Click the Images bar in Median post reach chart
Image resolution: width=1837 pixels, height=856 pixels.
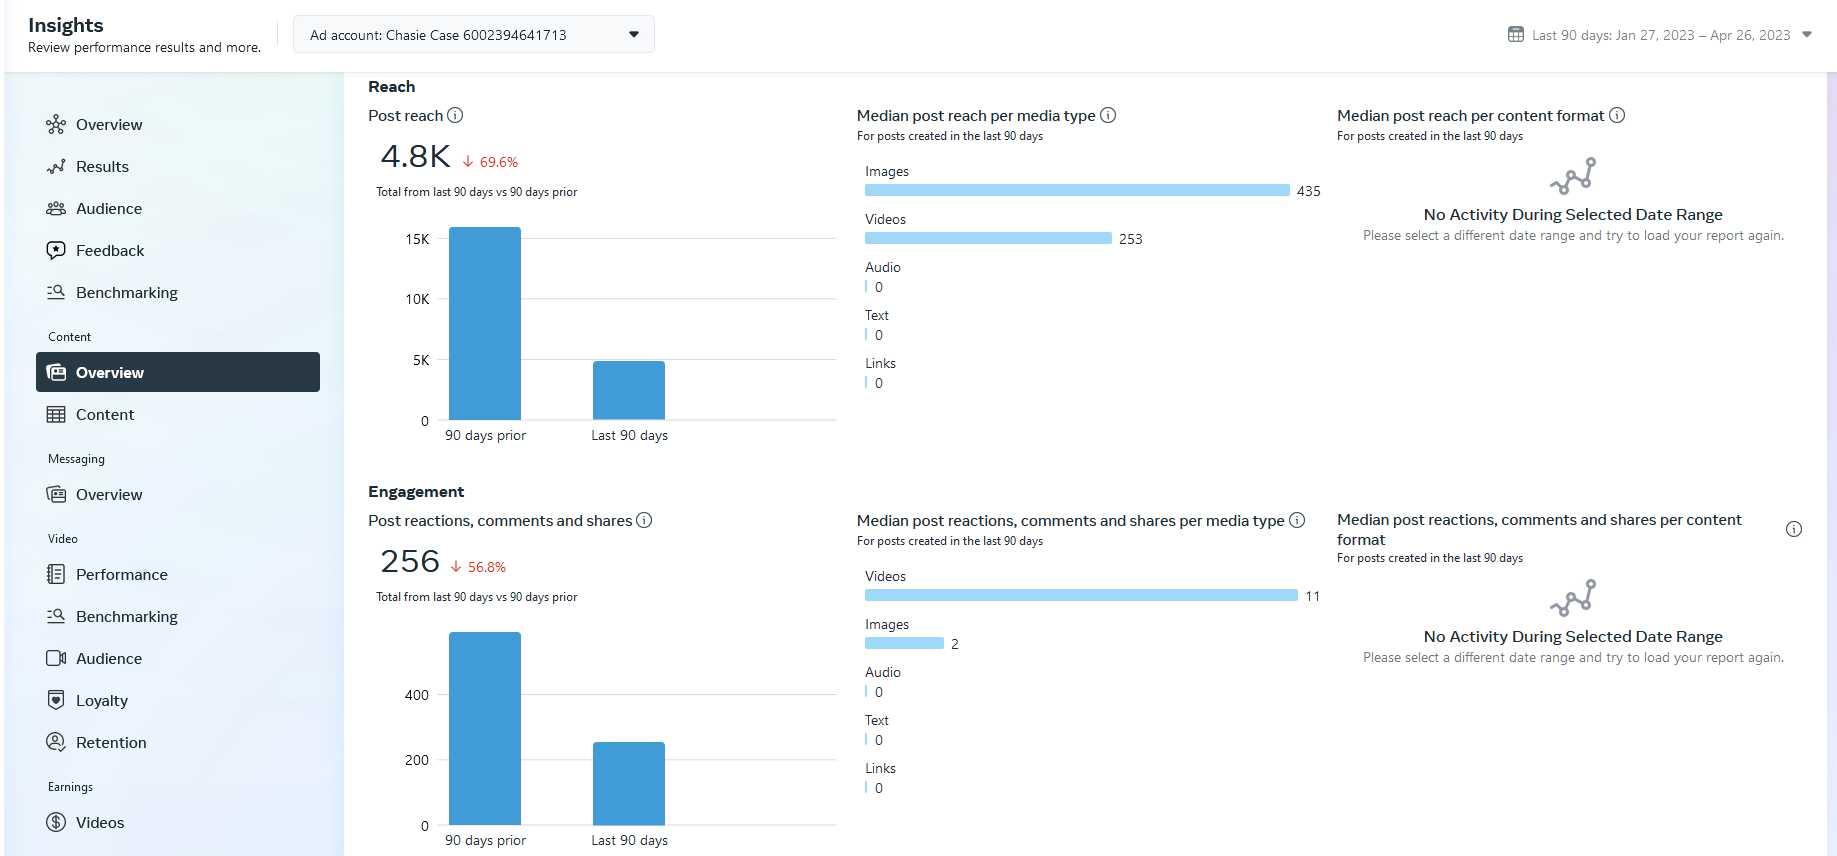pyautogui.click(x=1077, y=190)
